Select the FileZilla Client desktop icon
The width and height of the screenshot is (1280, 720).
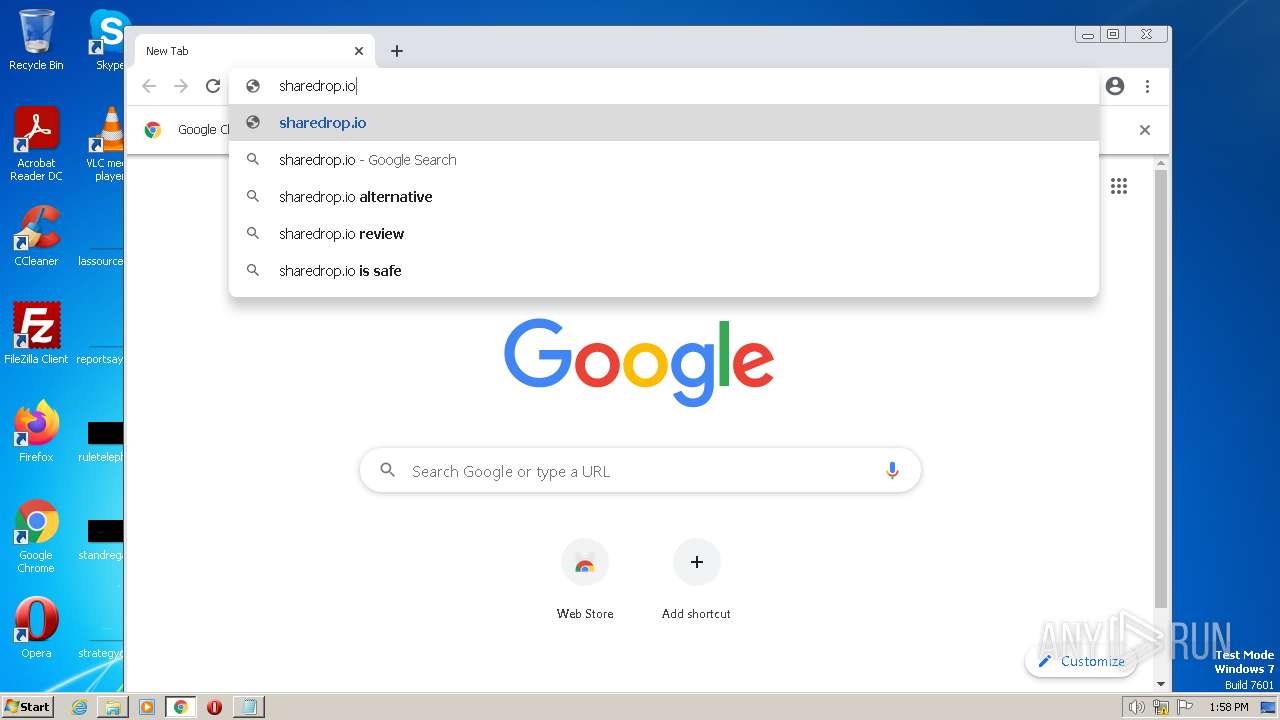tap(36, 334)
